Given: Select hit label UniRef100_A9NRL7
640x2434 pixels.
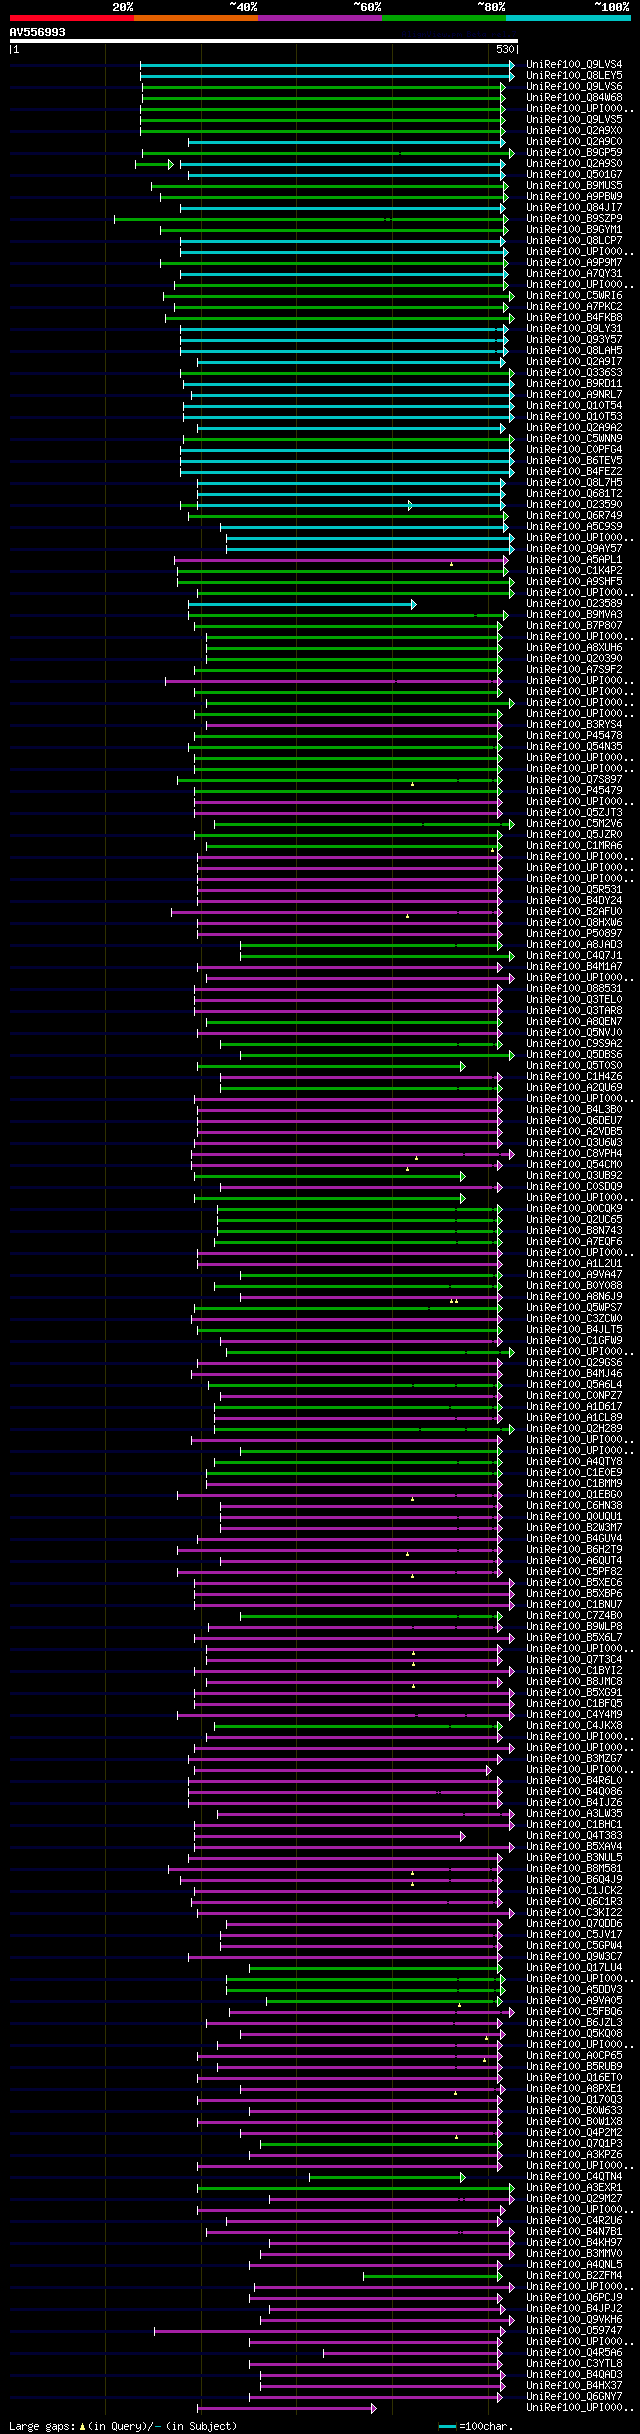Looking at the screenshot, I should point(574,394).
